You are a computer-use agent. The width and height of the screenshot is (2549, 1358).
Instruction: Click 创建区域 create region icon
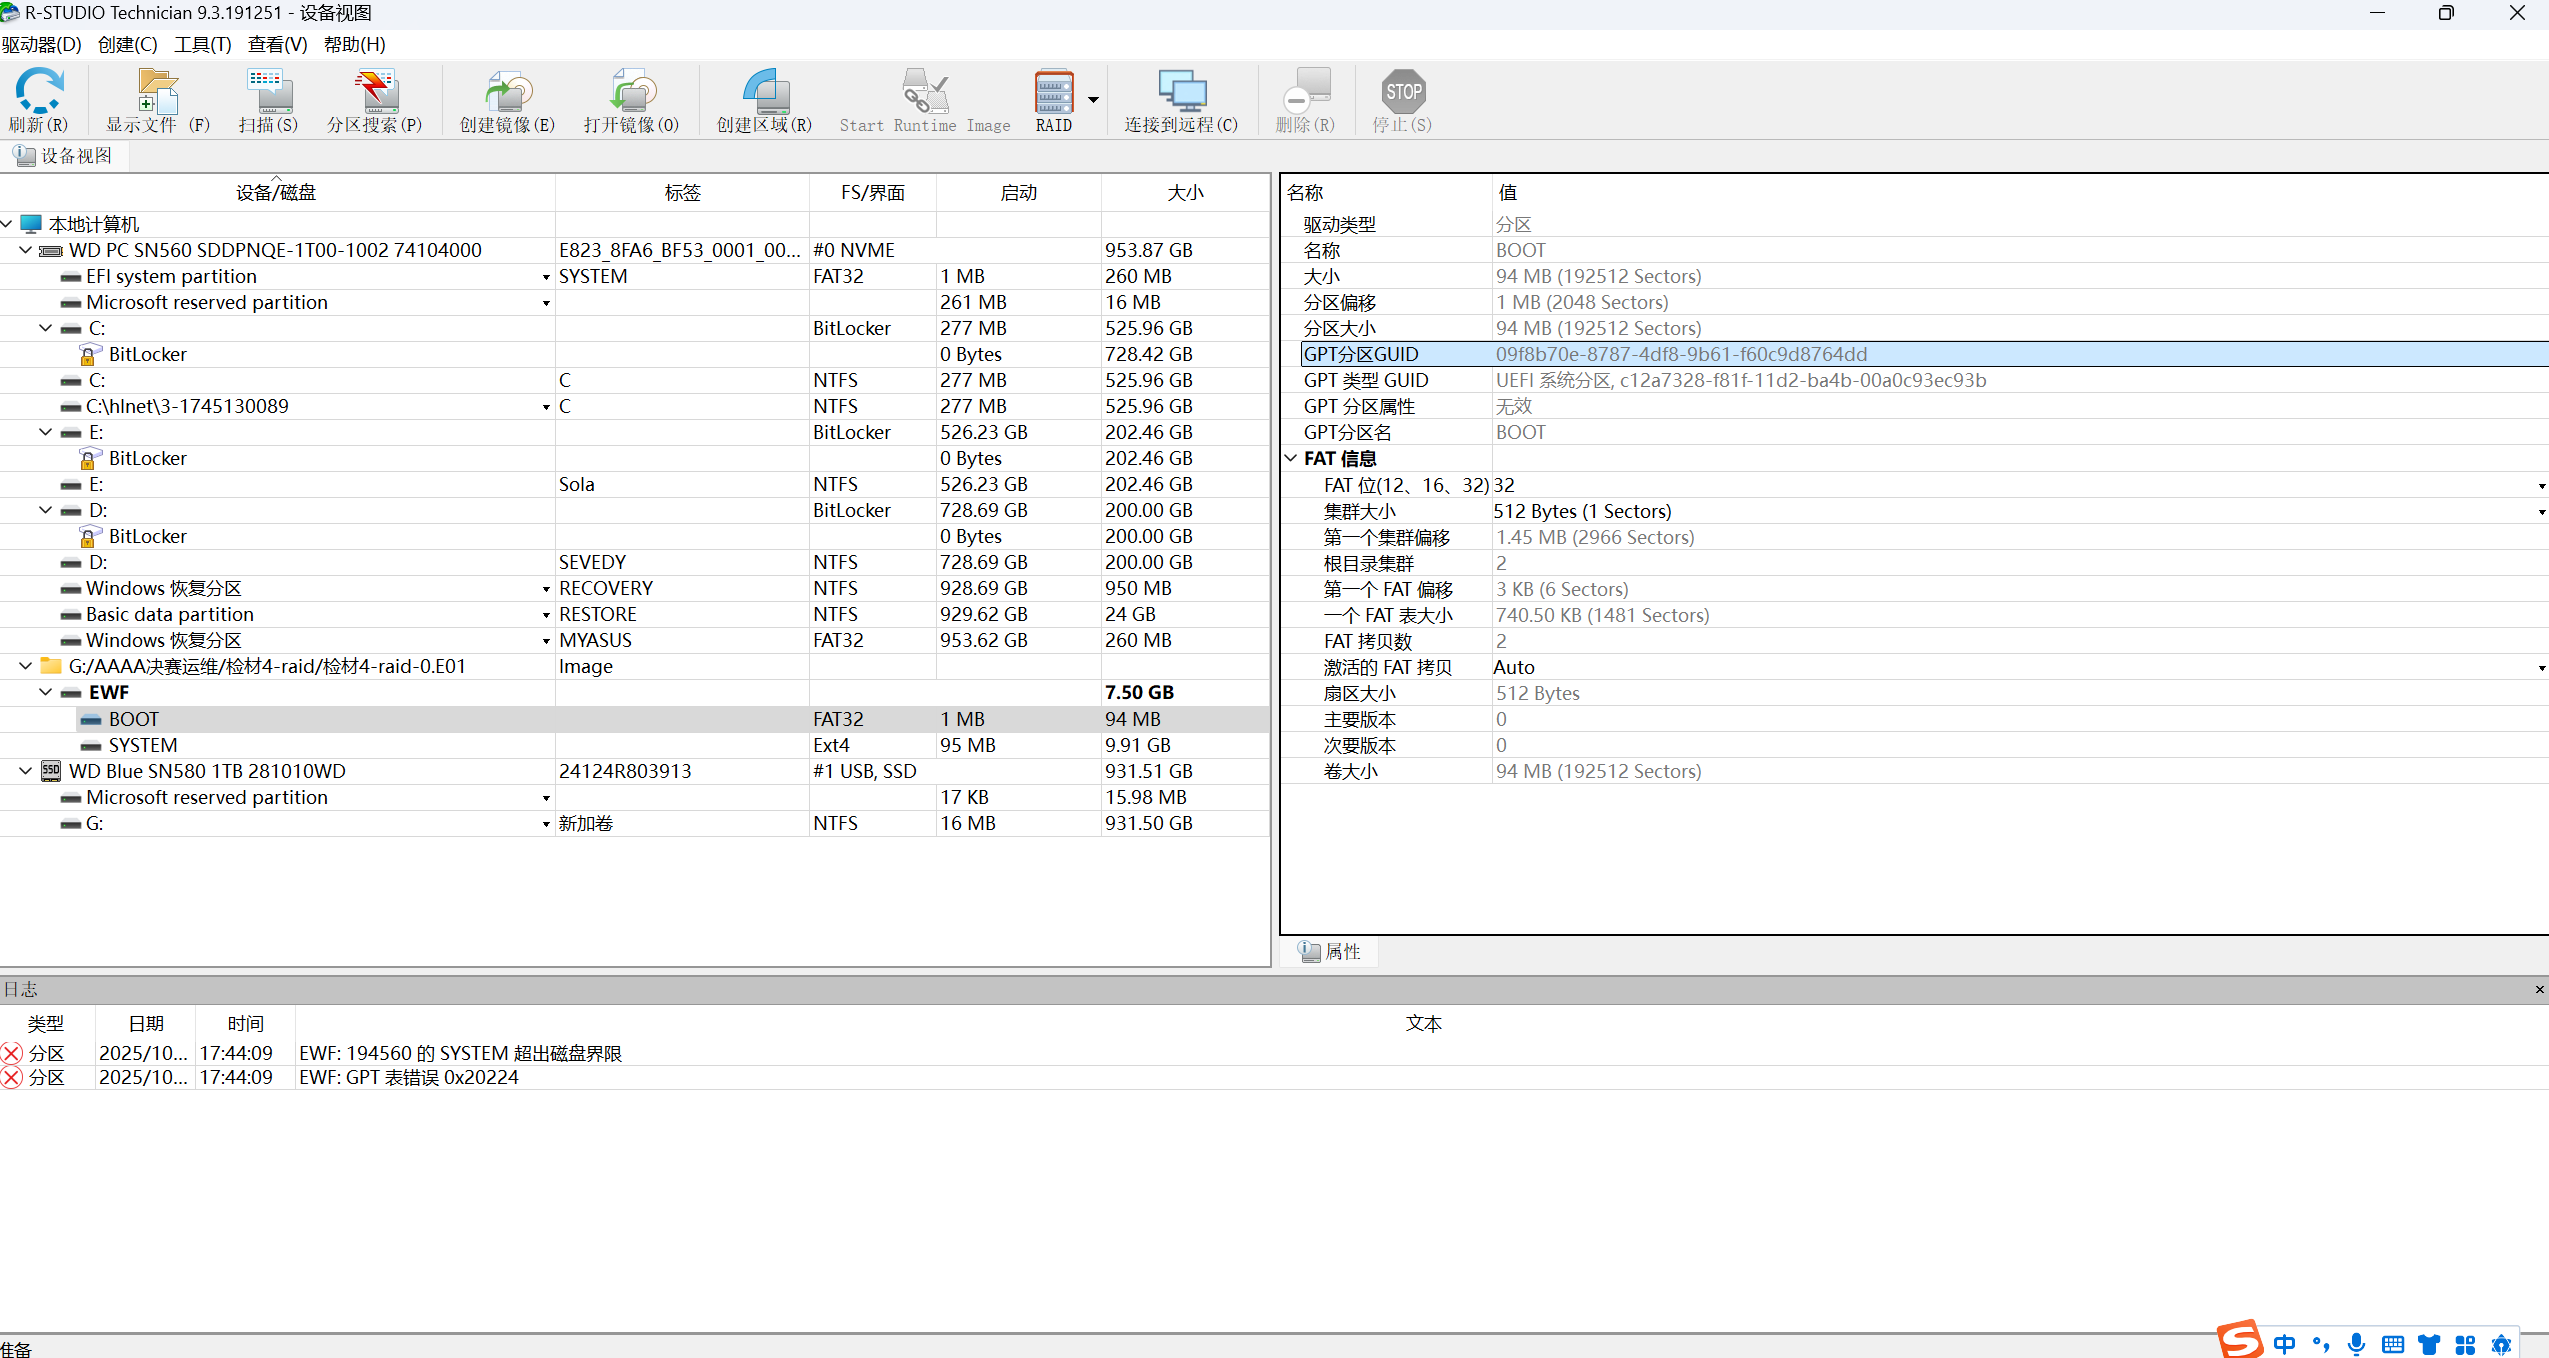pyautogui.click(x=764, y=92)
